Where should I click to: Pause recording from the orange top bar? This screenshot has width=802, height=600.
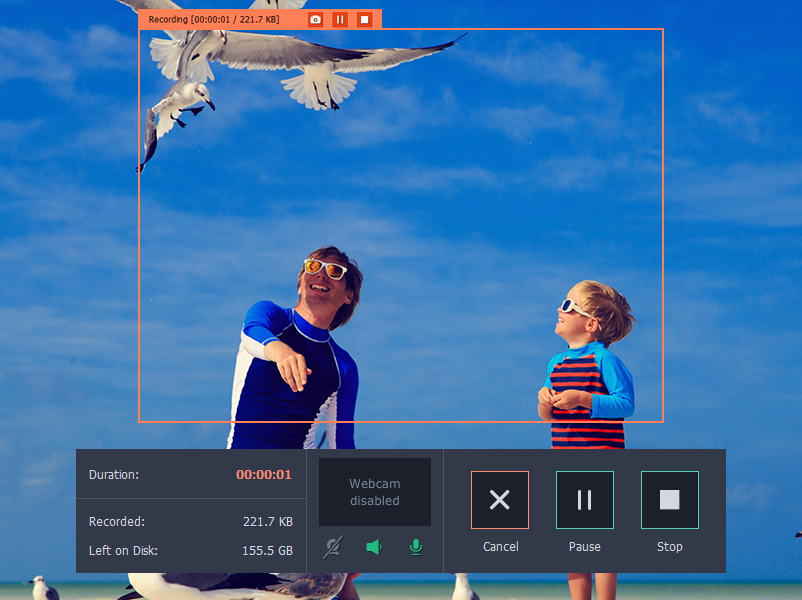(x=340, y=19)
